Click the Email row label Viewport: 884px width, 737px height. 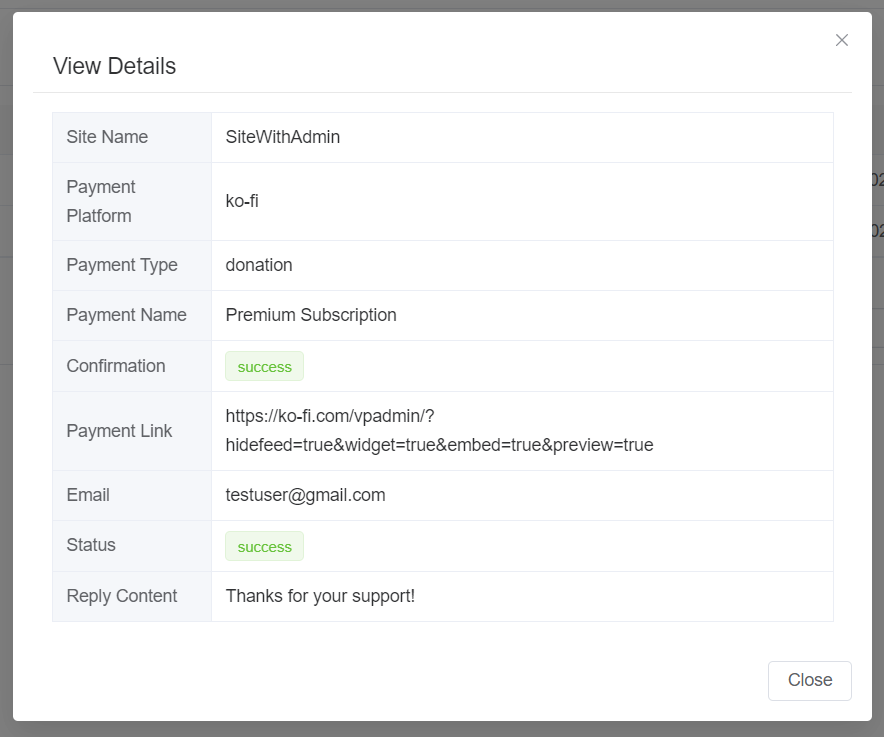[88, 494]
